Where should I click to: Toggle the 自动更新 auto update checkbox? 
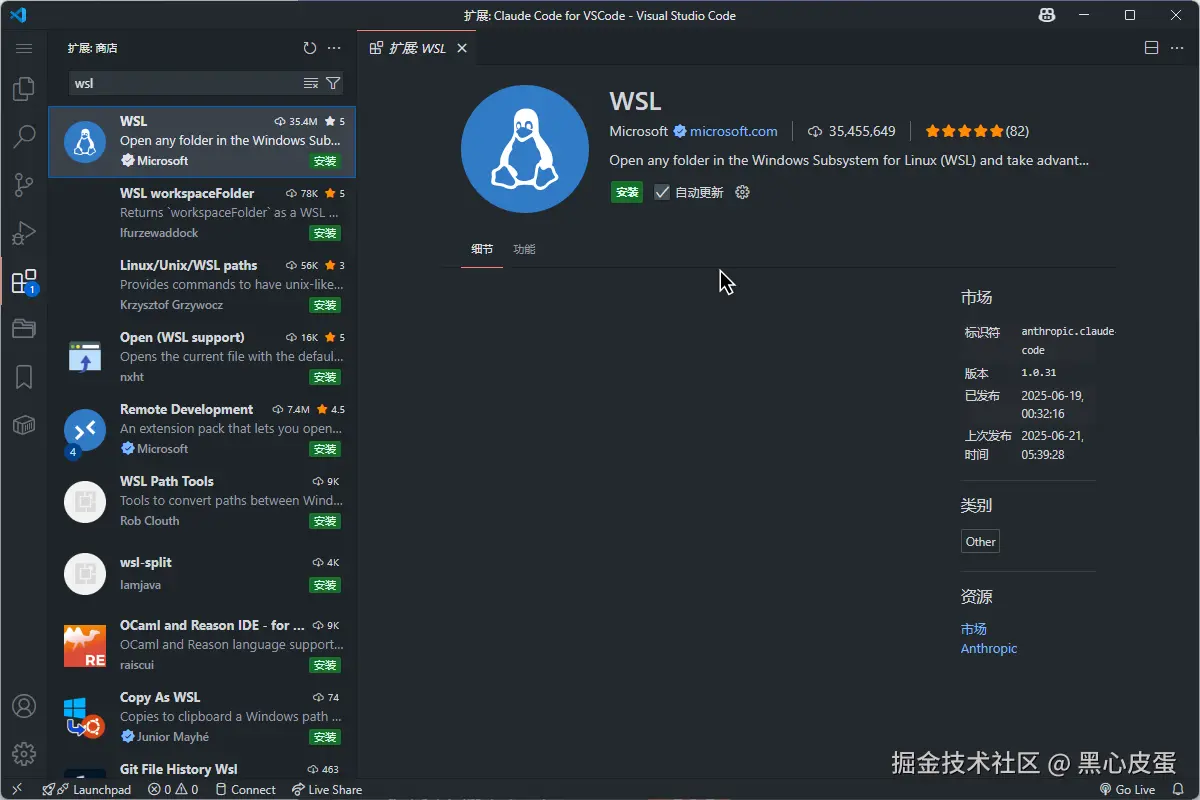pyautogui.click(x=662, y=192)
